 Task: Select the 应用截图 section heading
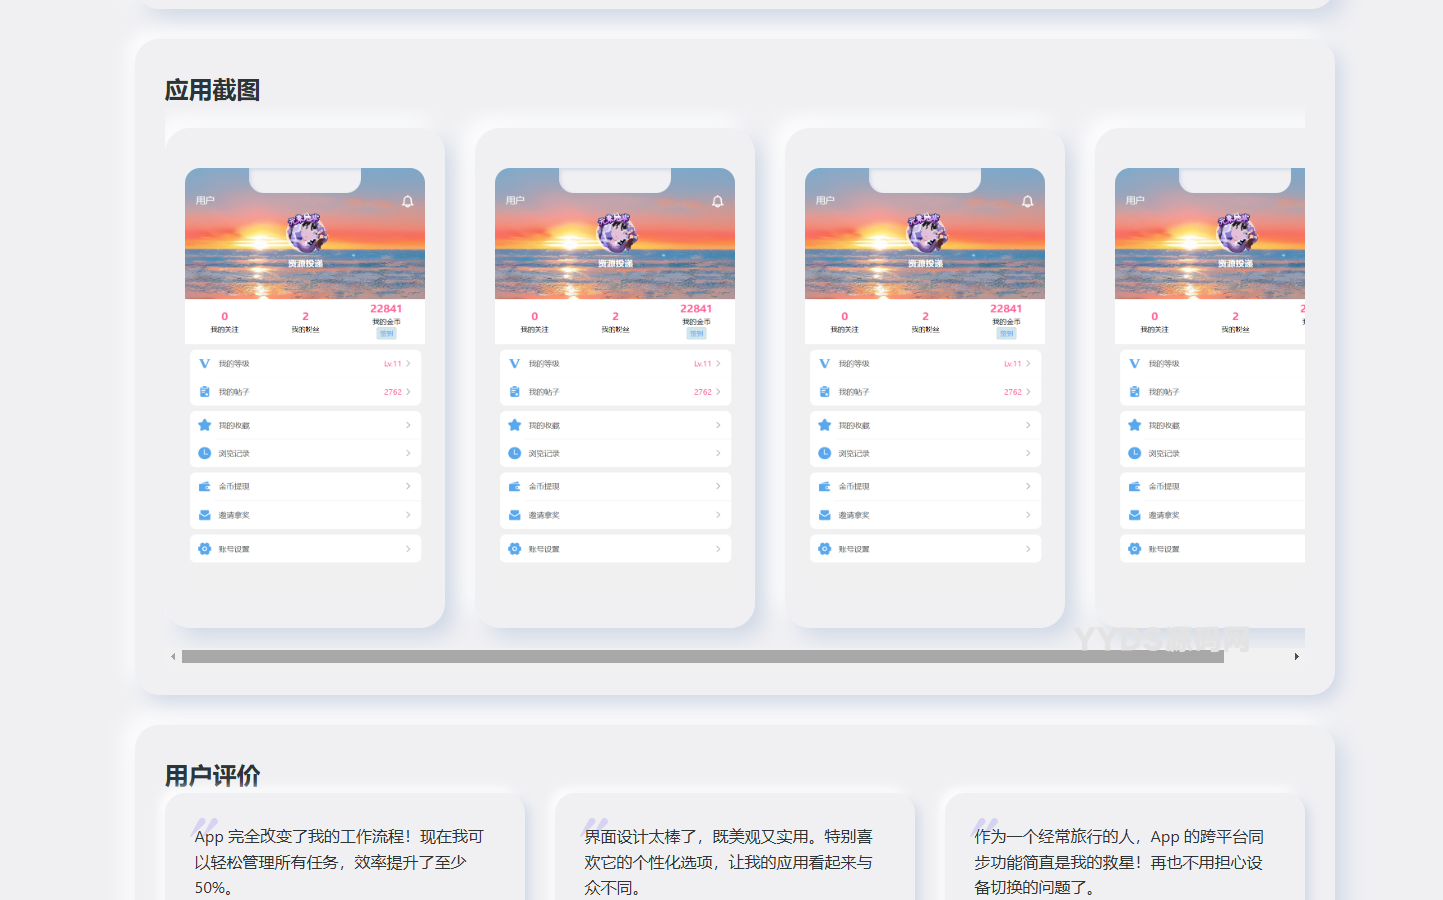click(214, 90)
